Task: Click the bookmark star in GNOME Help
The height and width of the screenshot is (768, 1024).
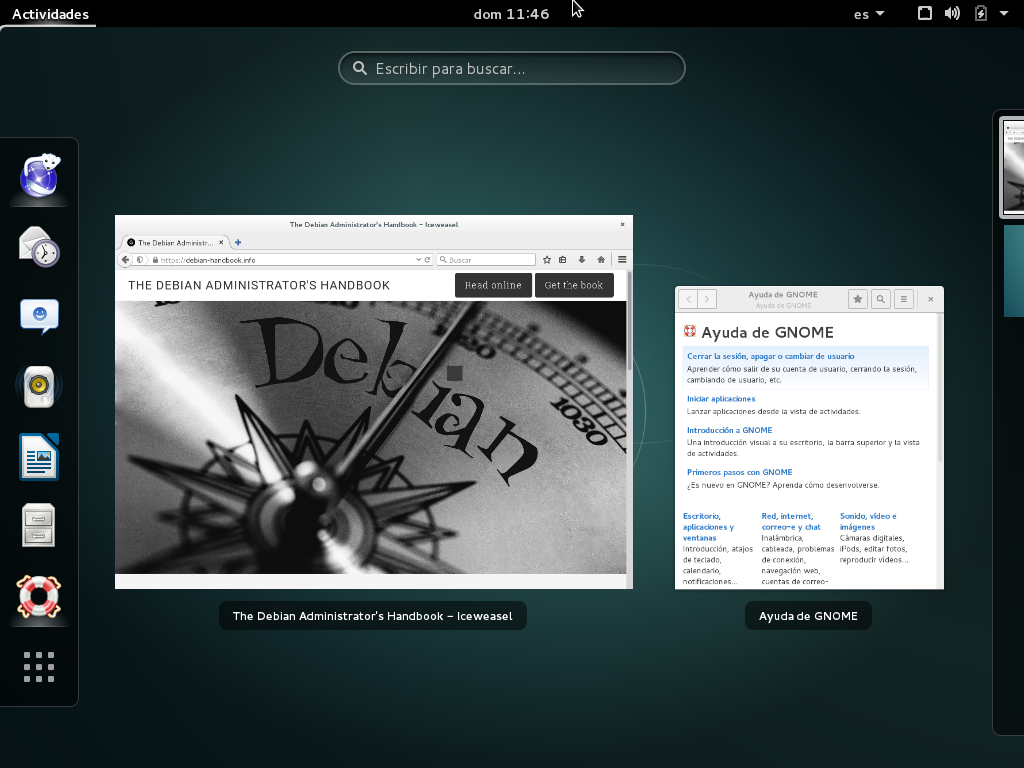Action: [x=857, y=299]
